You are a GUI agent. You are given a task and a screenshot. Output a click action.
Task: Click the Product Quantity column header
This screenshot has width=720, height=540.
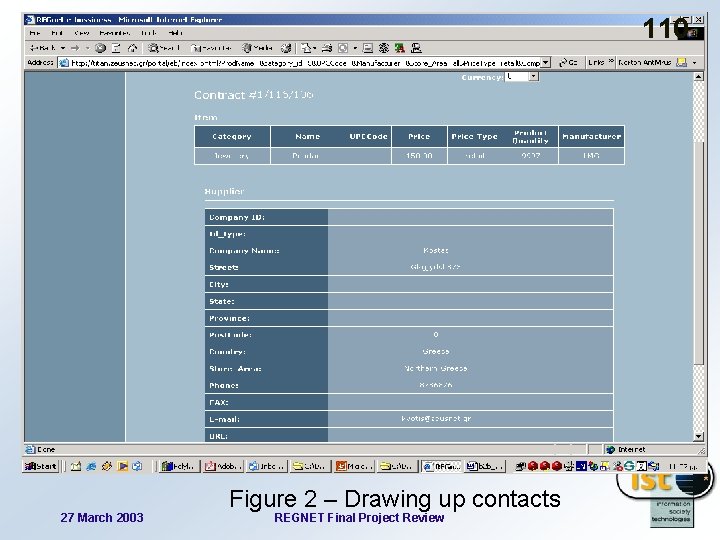pos(530,136)
